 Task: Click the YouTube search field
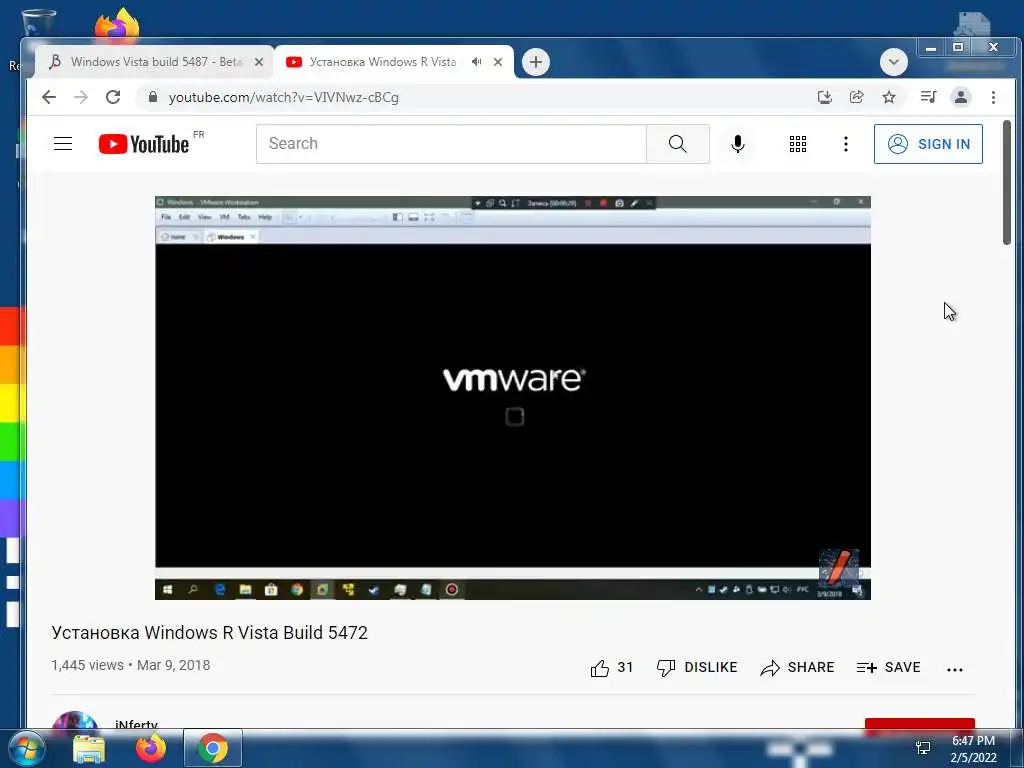point(451,144)
